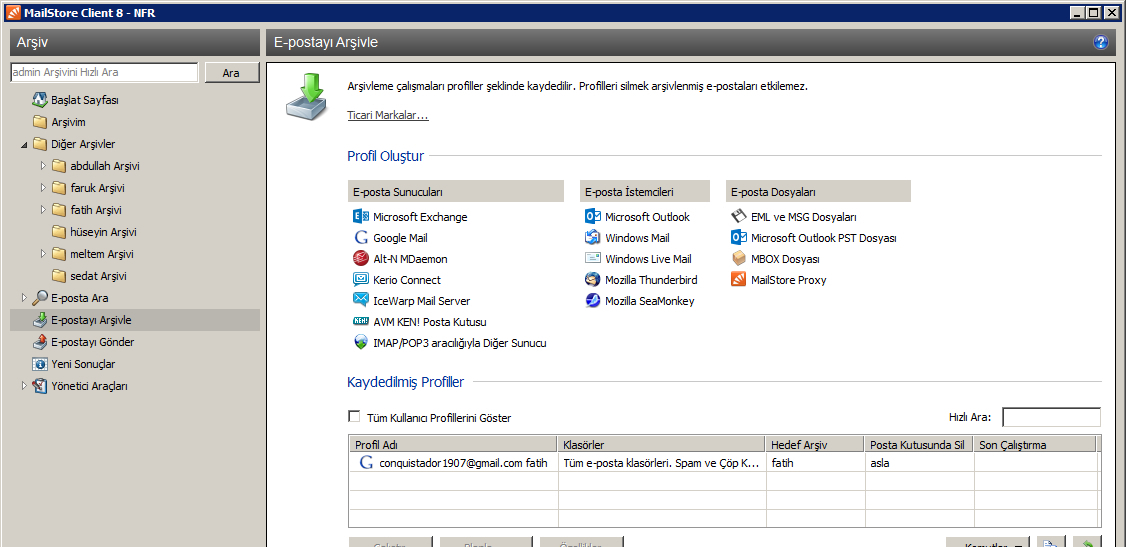Click the IMAP/POP3 Diğer Sunucu icon

point(360,343)
